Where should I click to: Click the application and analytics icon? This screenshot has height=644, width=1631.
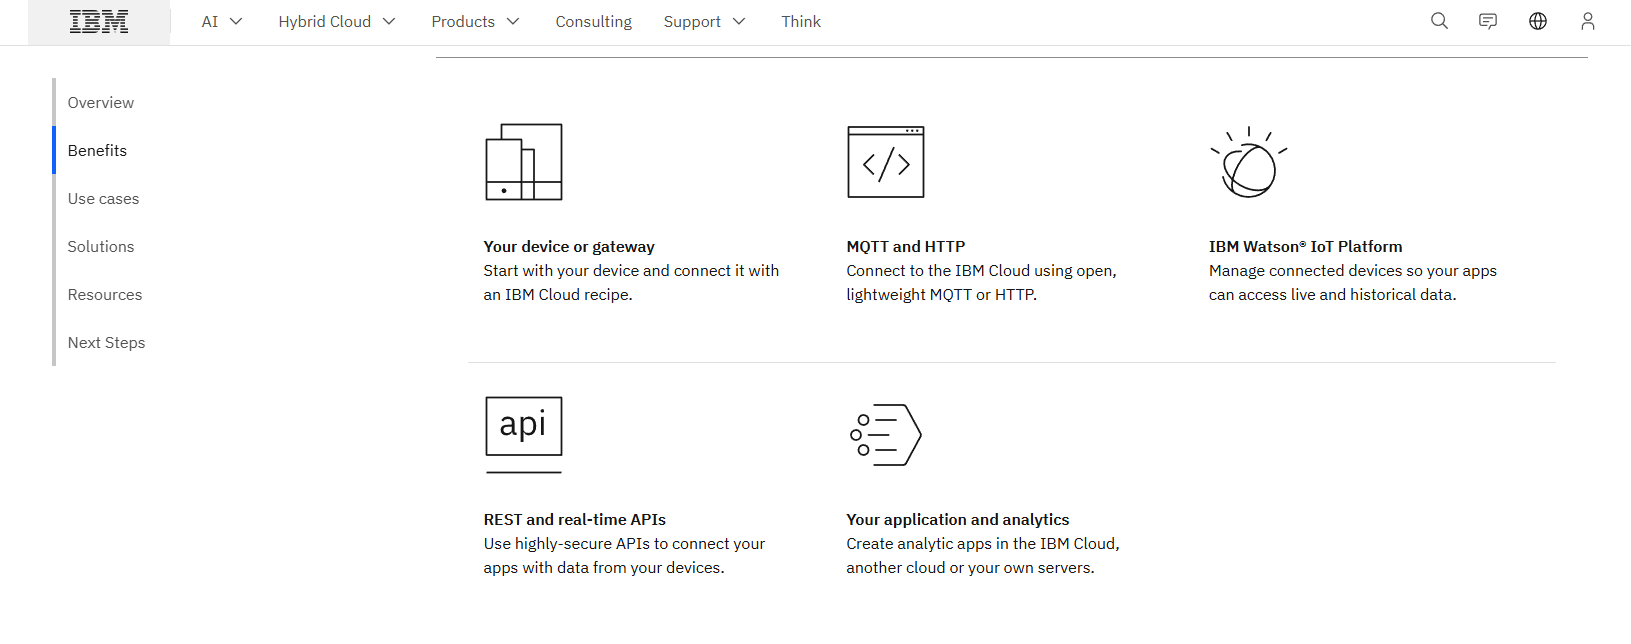click(x=886, y=435)
